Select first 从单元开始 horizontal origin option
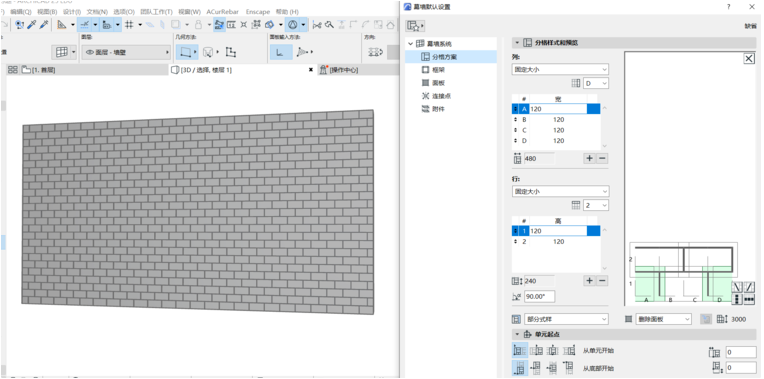Screen dimensions: 764x379 (519, 350)
